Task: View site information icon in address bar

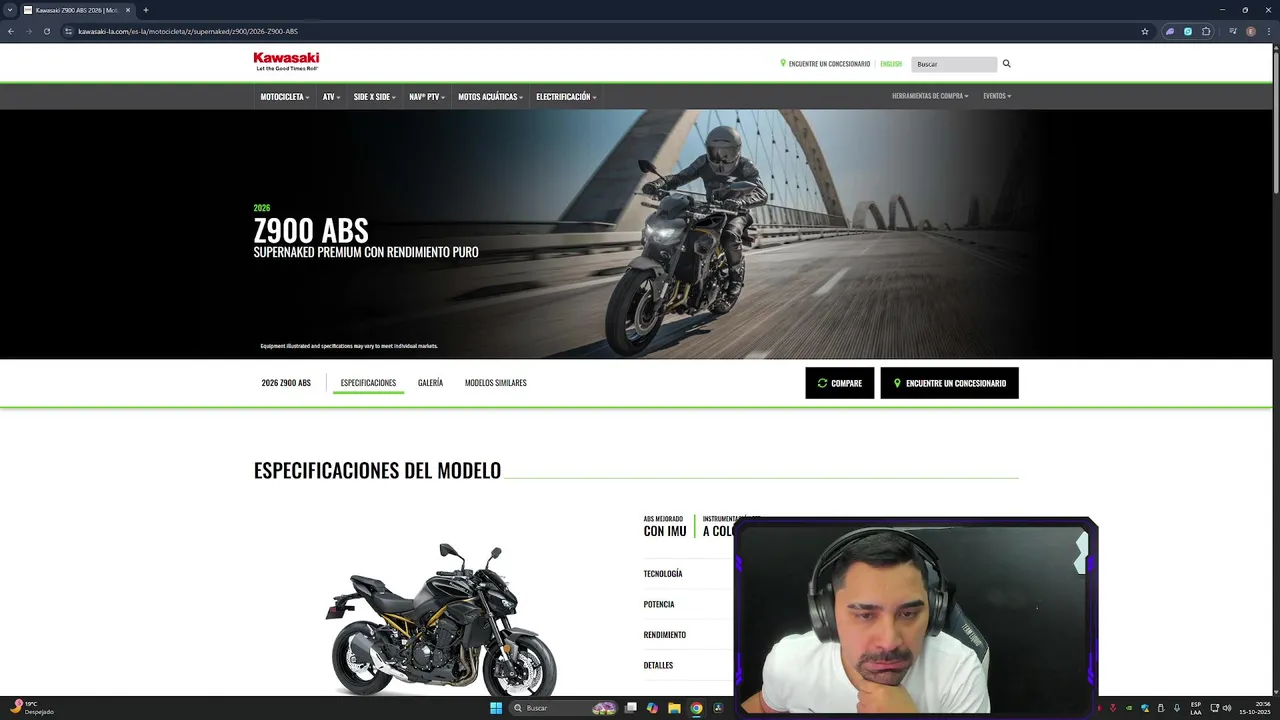Action: coord(68,31)
